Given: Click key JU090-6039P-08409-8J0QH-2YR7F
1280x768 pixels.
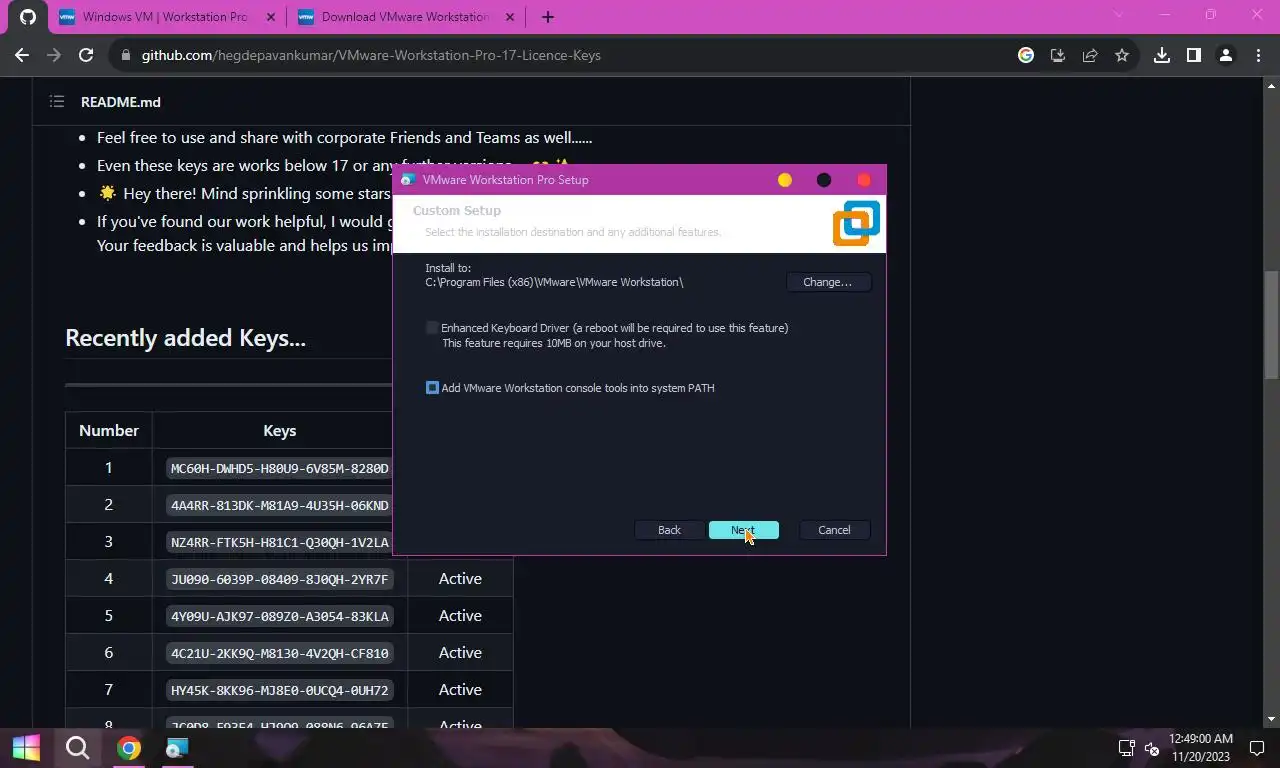Looking at the screenshot, I should pyautogui.click(x=280, y=579).
